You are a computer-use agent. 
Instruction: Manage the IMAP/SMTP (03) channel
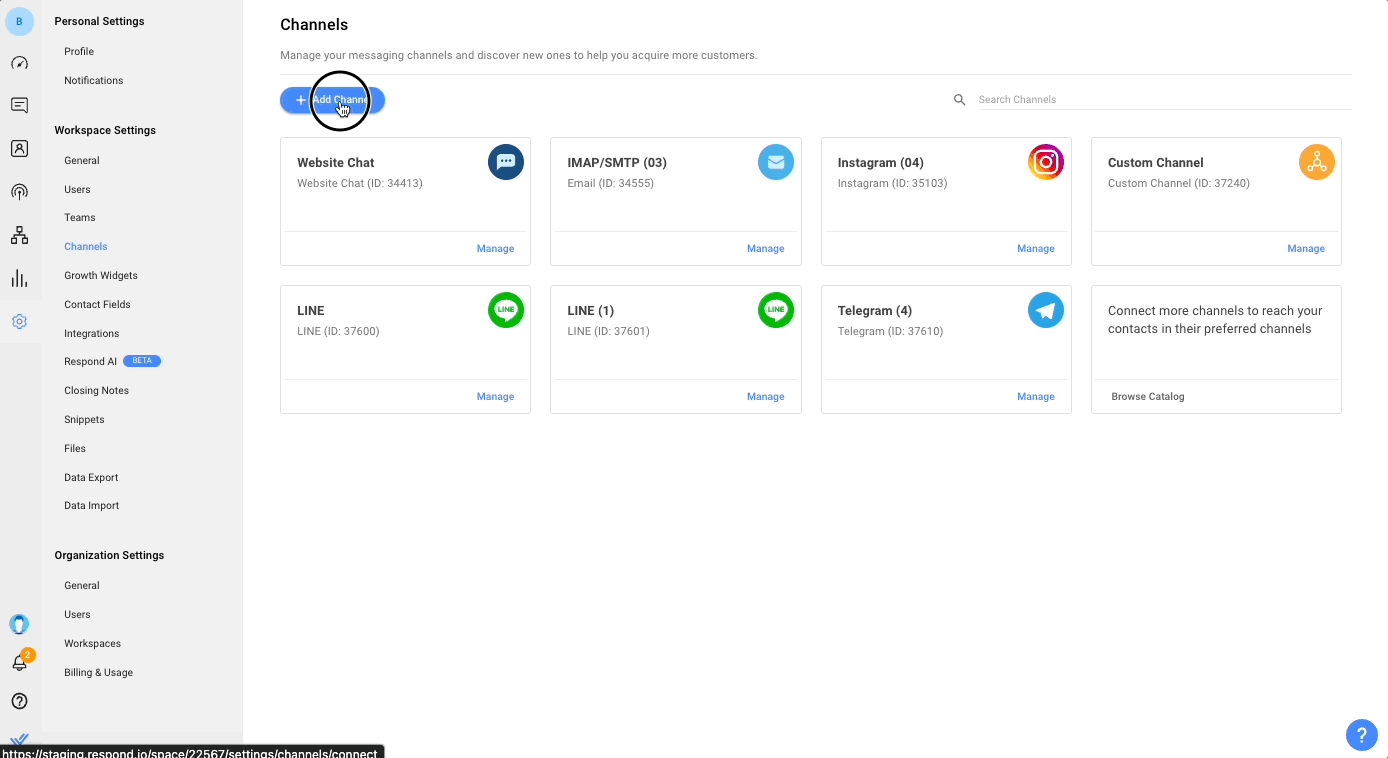click(765, 248)
